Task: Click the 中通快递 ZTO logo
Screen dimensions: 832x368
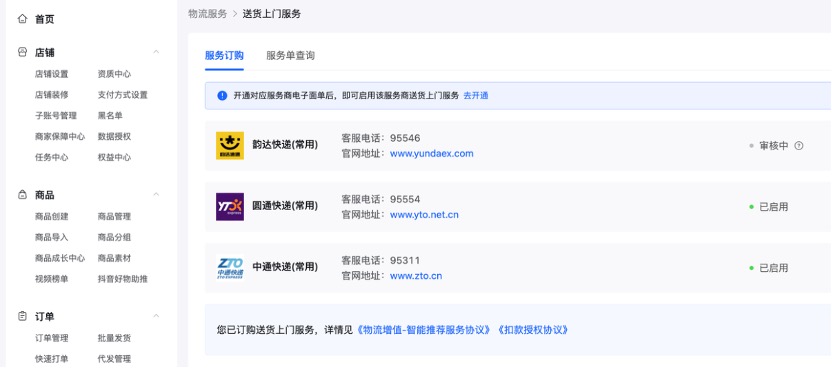Action: pos(230,268)
